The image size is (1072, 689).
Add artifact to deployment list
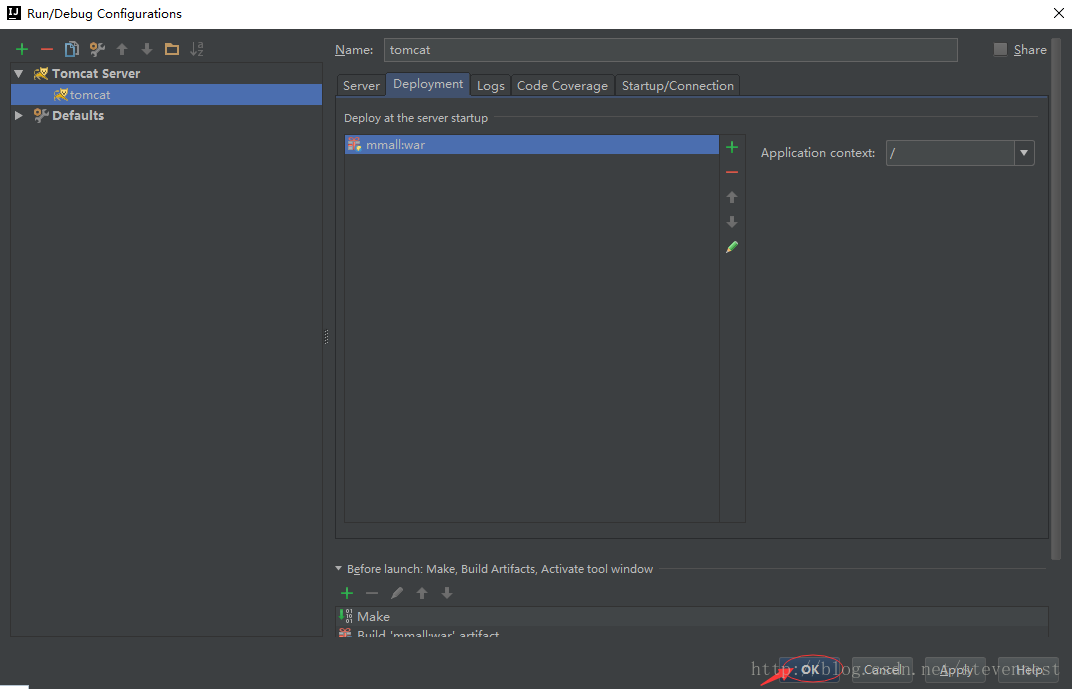(x=732, y=147)
